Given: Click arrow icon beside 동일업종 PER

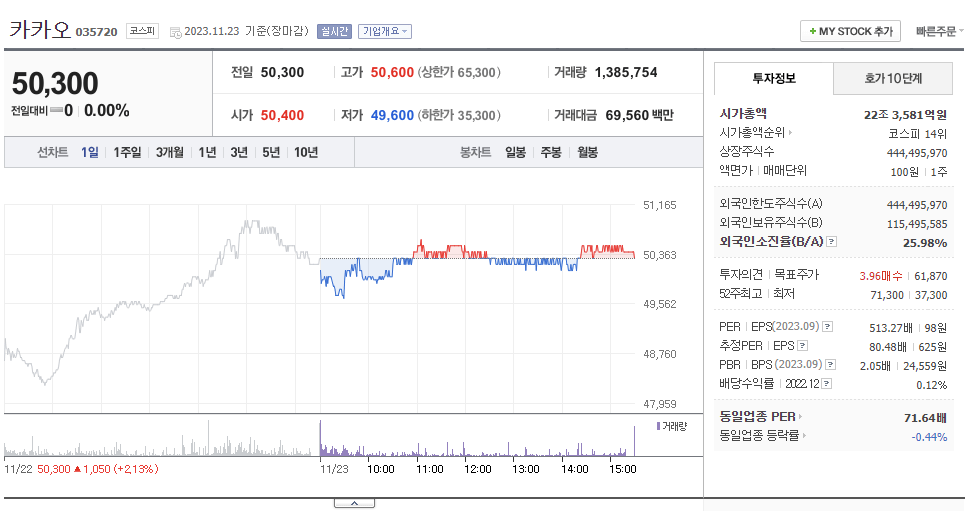Looking at the screenshot, I should tap(800, 416).
